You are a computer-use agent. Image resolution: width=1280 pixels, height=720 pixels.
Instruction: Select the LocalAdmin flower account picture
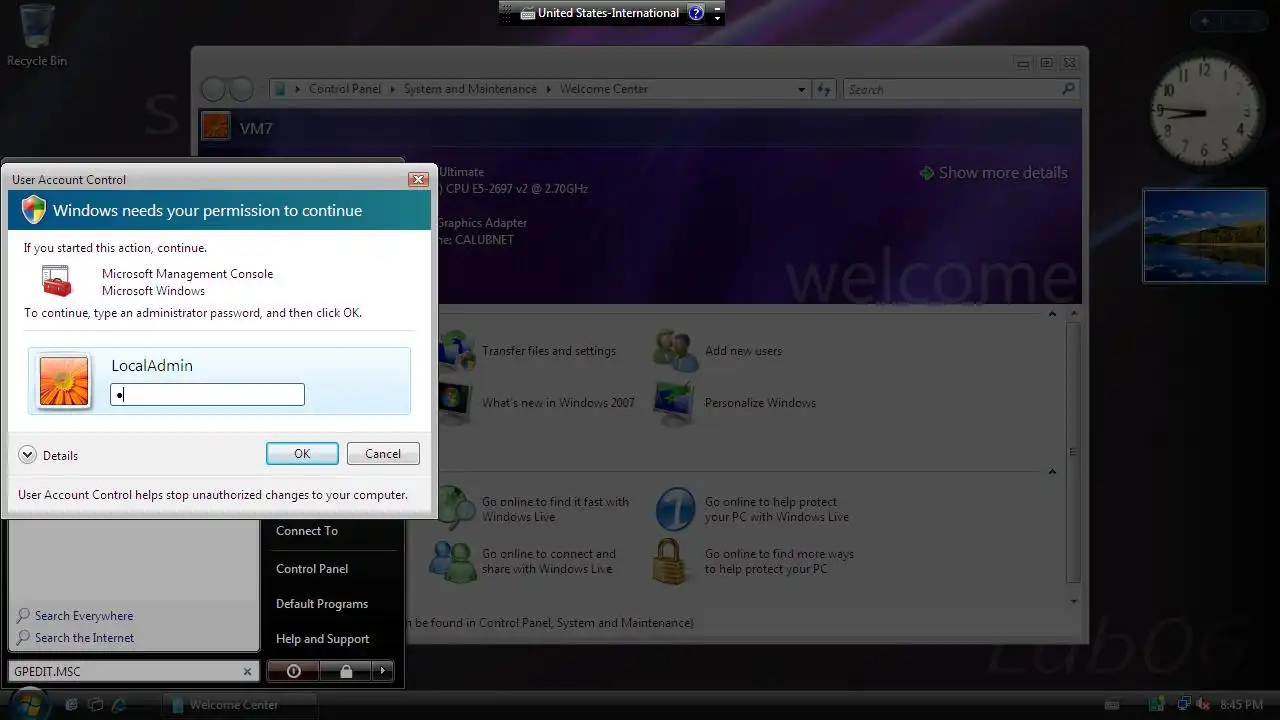click(64, 381)
